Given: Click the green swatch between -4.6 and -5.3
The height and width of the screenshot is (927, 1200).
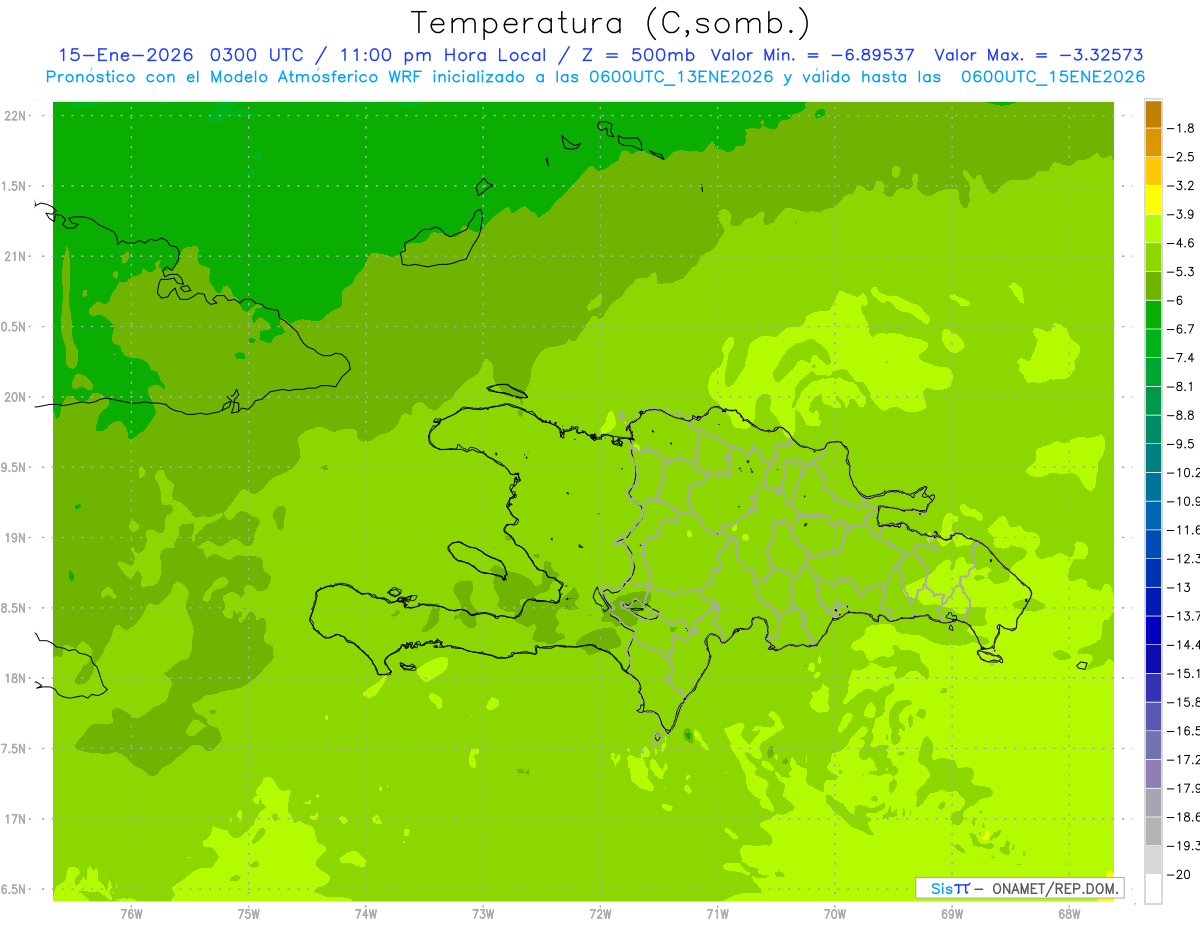Looking at the screenshot, I should point(1153,258).
